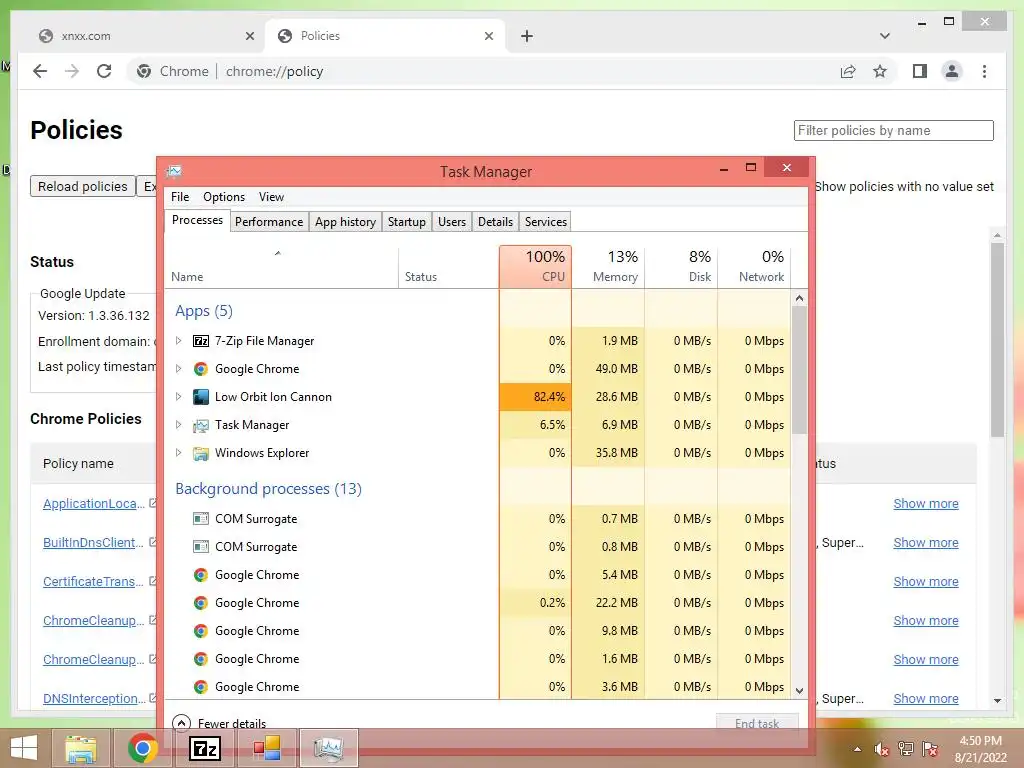Open Chrome tab search chevron
Screen dimensions: 1024x768
click(x=884, y=36)
